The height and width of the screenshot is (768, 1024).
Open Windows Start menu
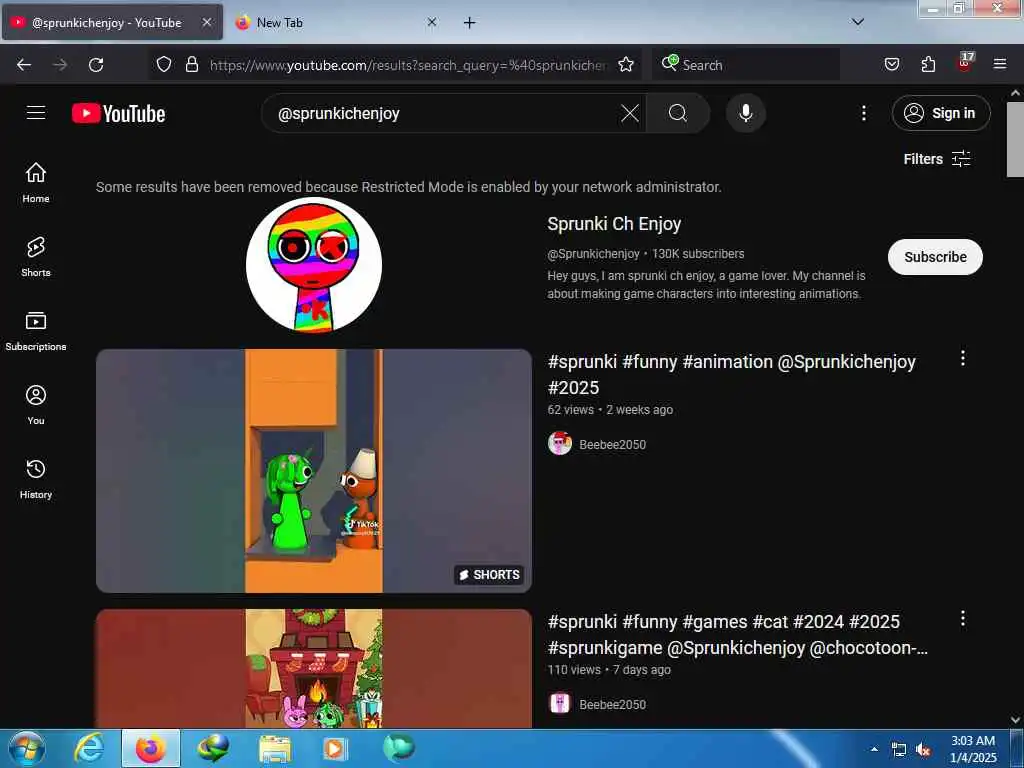[27, 748]
